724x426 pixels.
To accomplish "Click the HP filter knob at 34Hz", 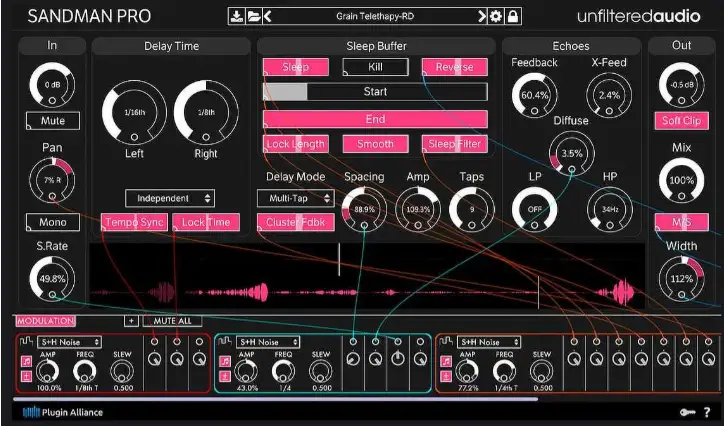I will 609,209.
